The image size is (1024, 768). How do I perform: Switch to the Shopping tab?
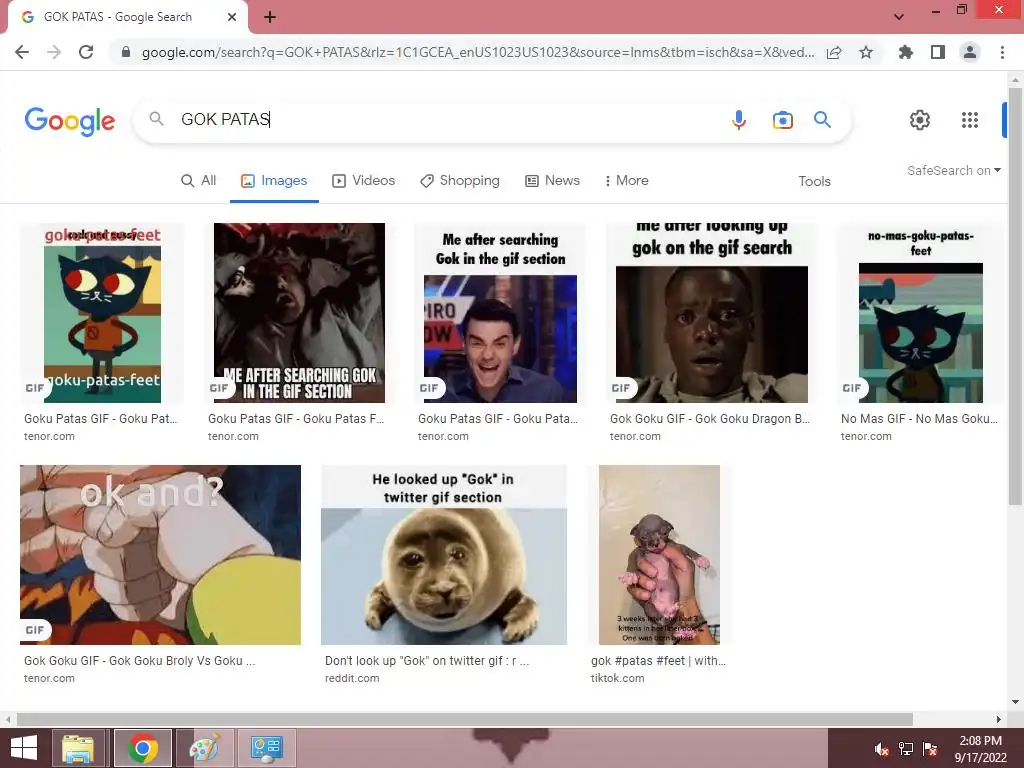(460, 181)
